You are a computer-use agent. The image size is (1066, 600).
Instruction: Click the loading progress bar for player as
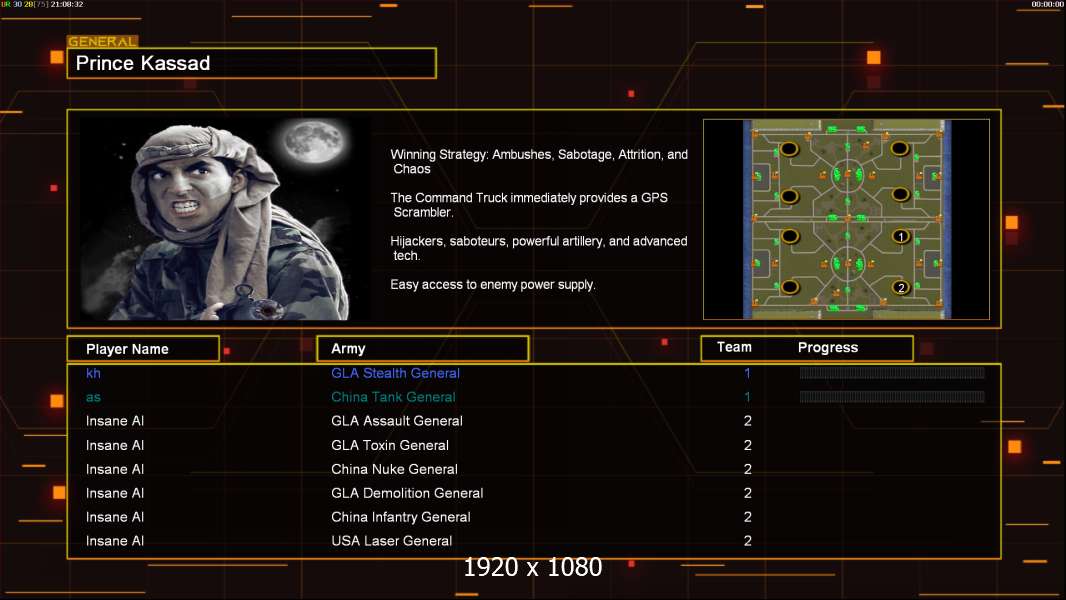pyautogui.click(x=892, y=397)
